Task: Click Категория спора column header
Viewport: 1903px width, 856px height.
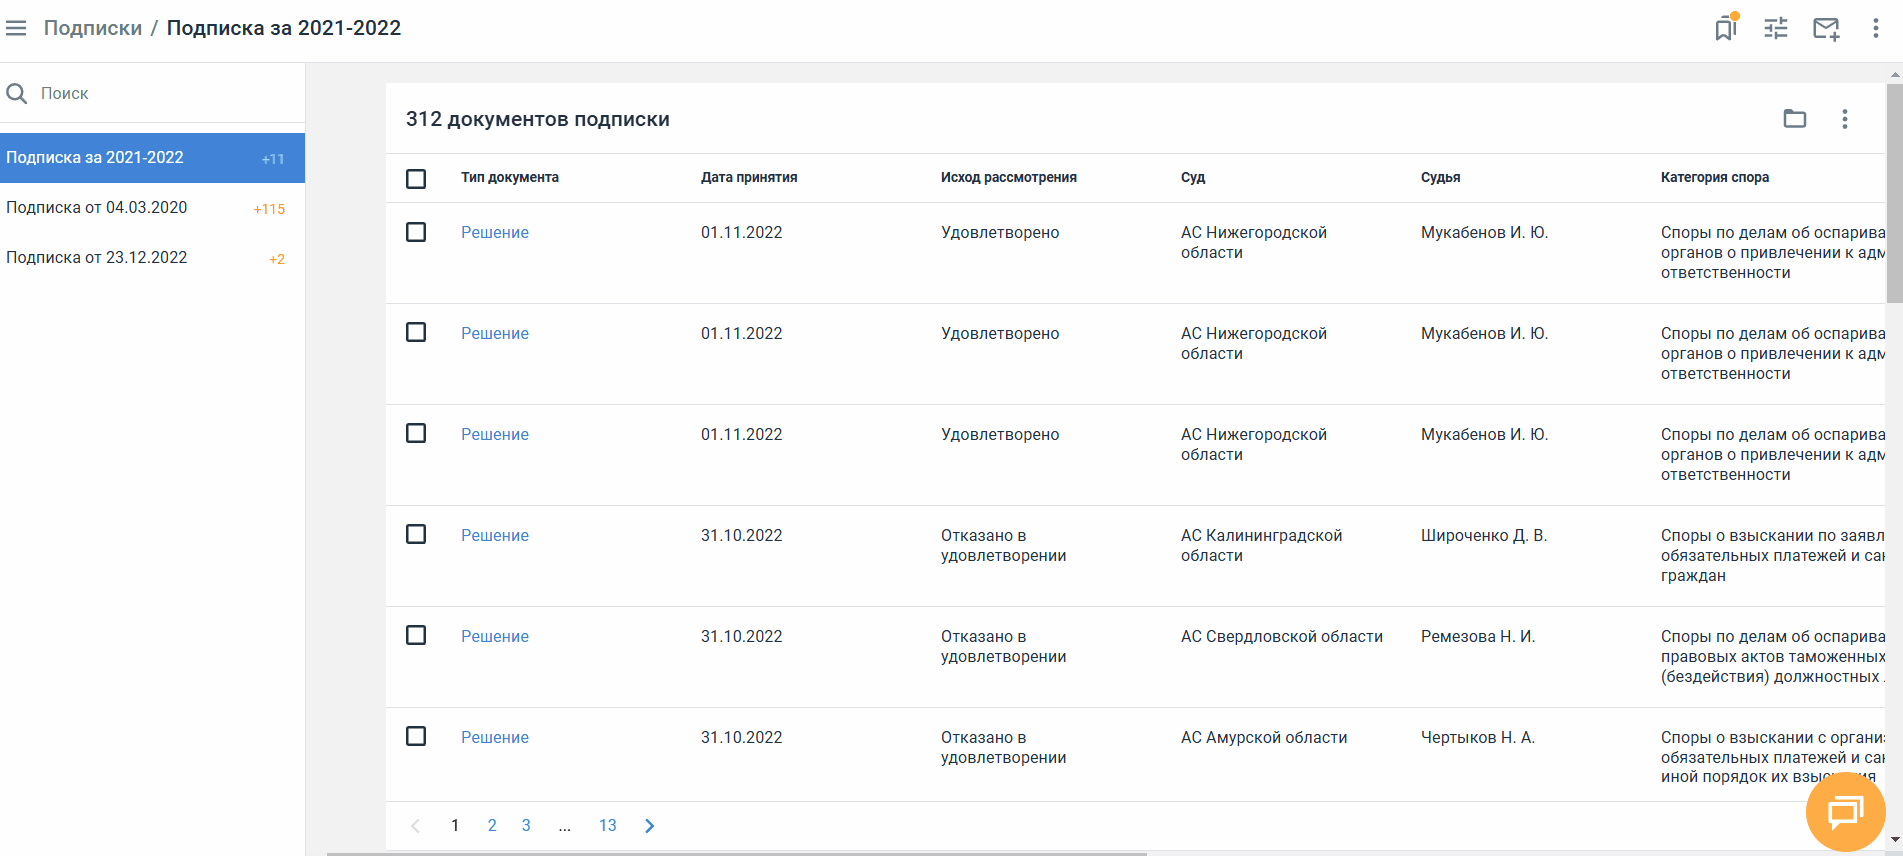Action: coord(1715,177)
